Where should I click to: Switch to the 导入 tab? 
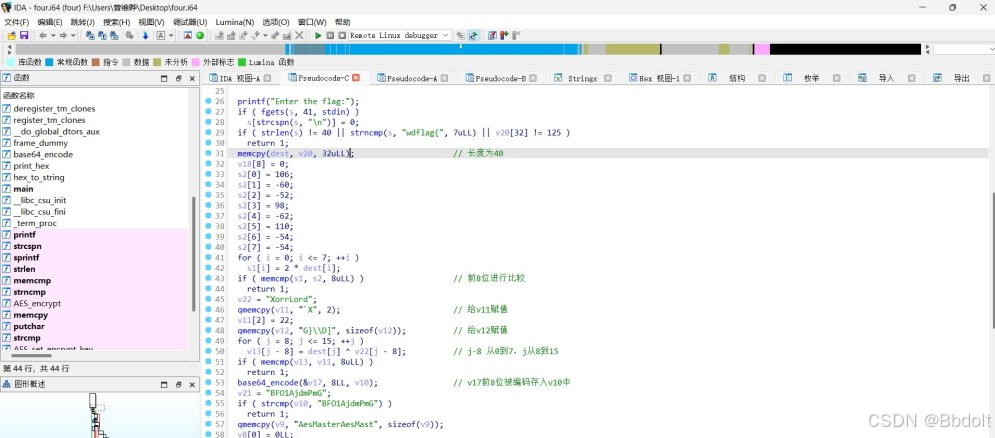[x=886, y=78]
